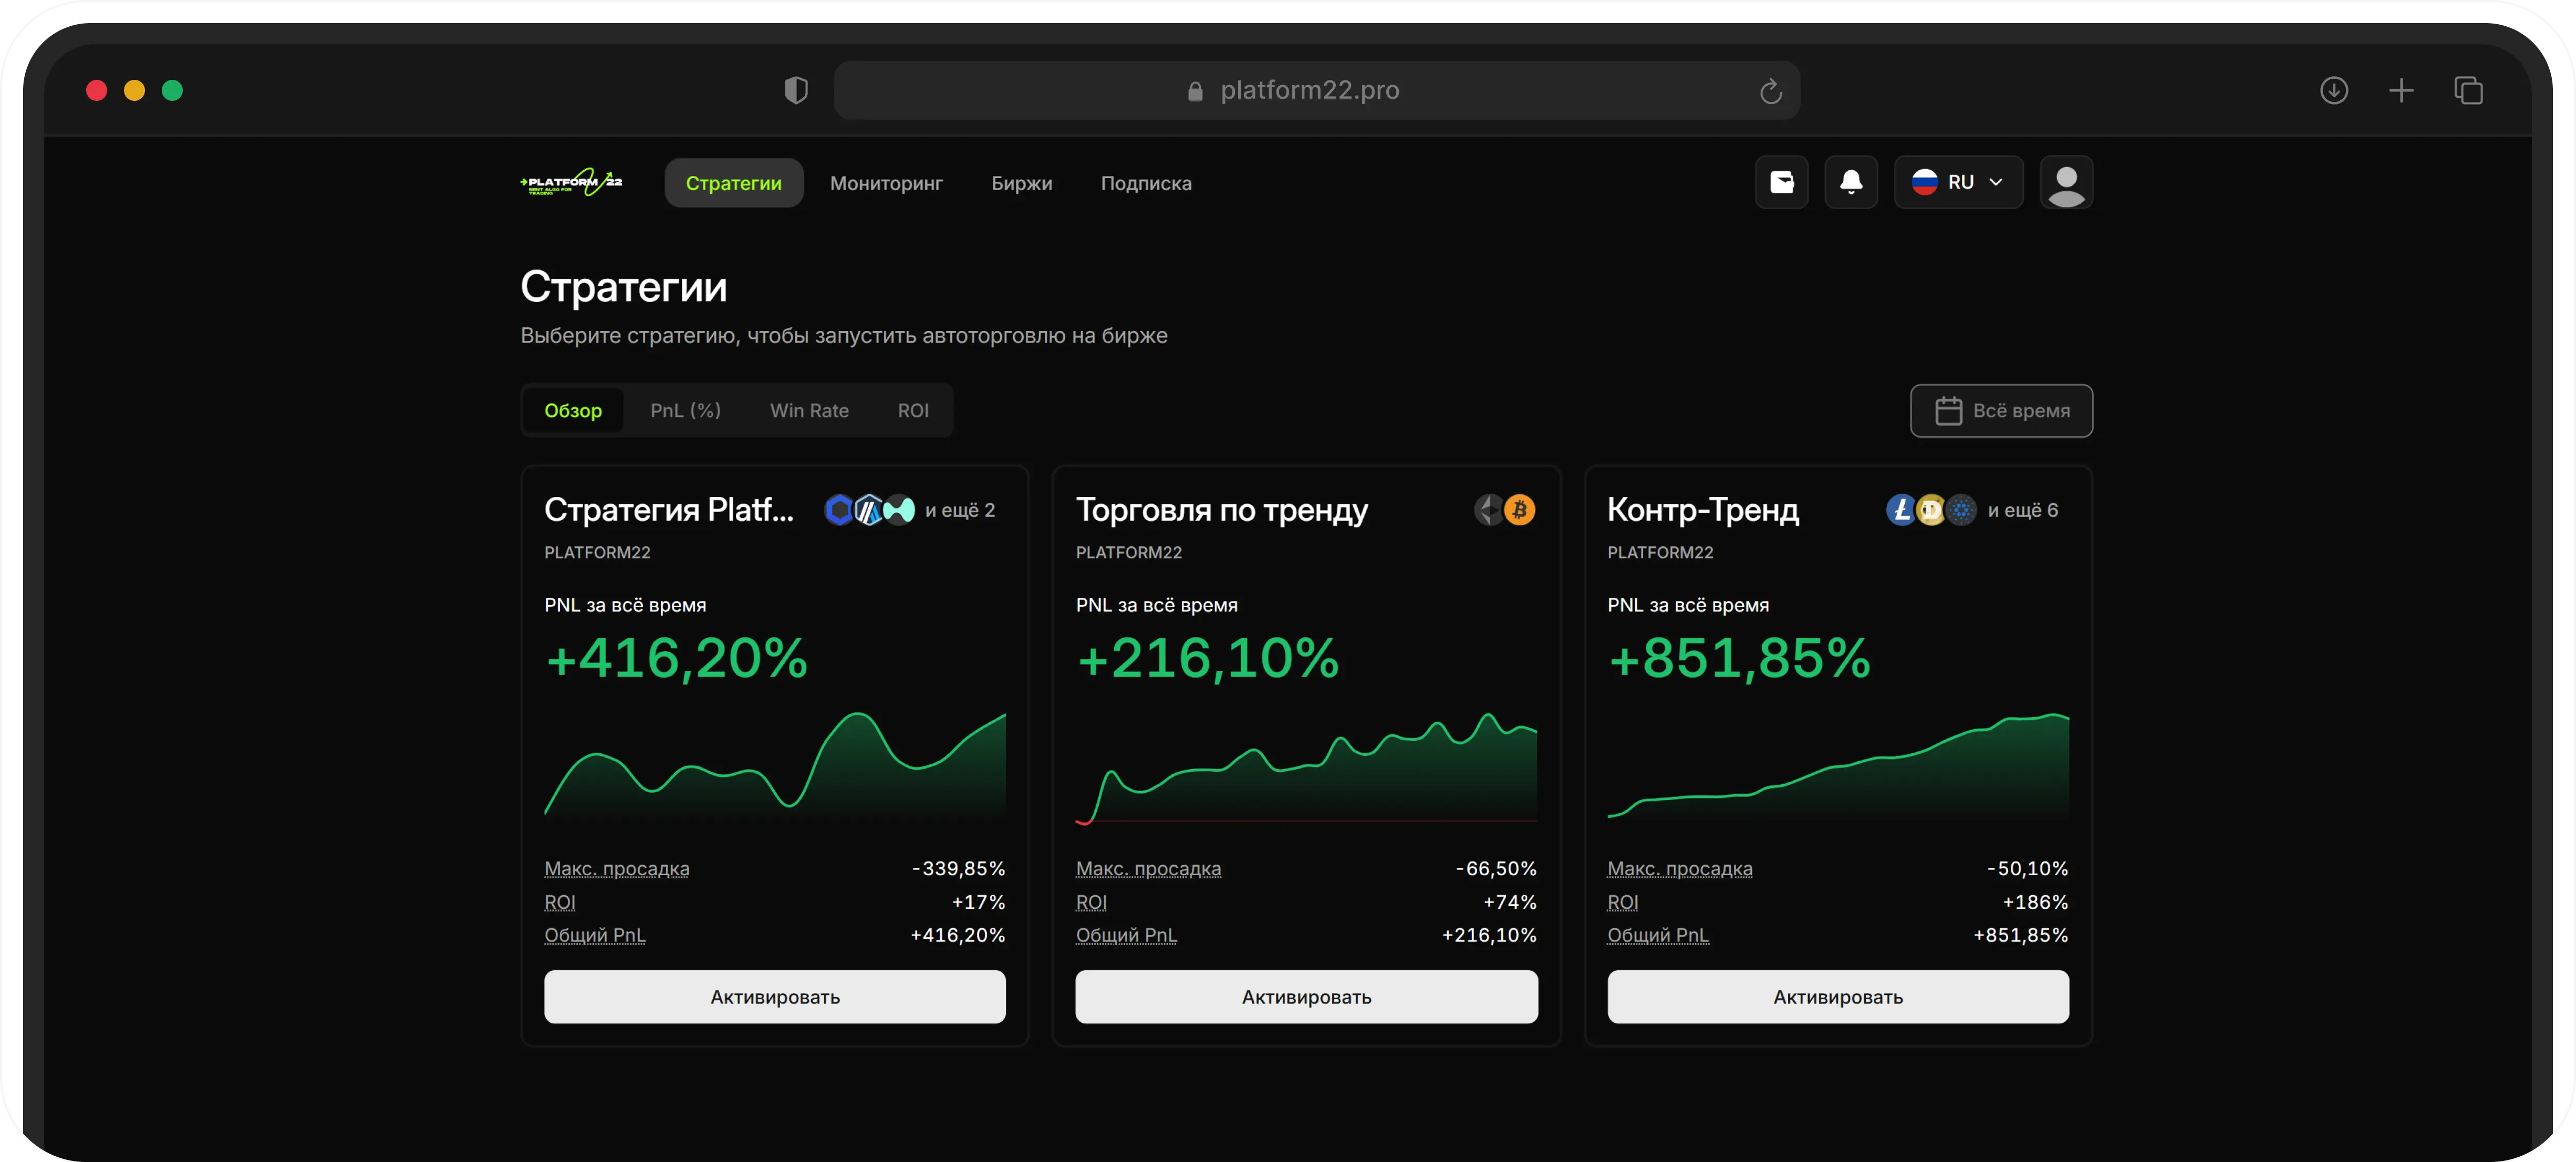2576x1162 pixels.
Task: Click the Platform22 logo
Action: click(x=571, y=182)
